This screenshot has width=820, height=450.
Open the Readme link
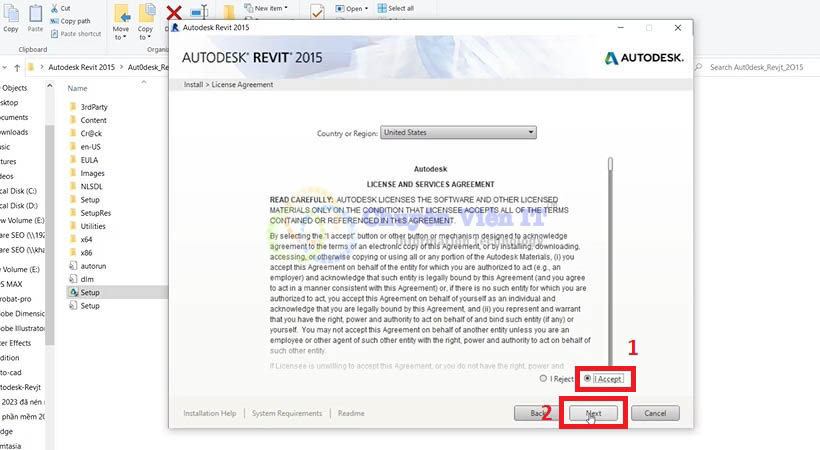[x=351, y=413]
